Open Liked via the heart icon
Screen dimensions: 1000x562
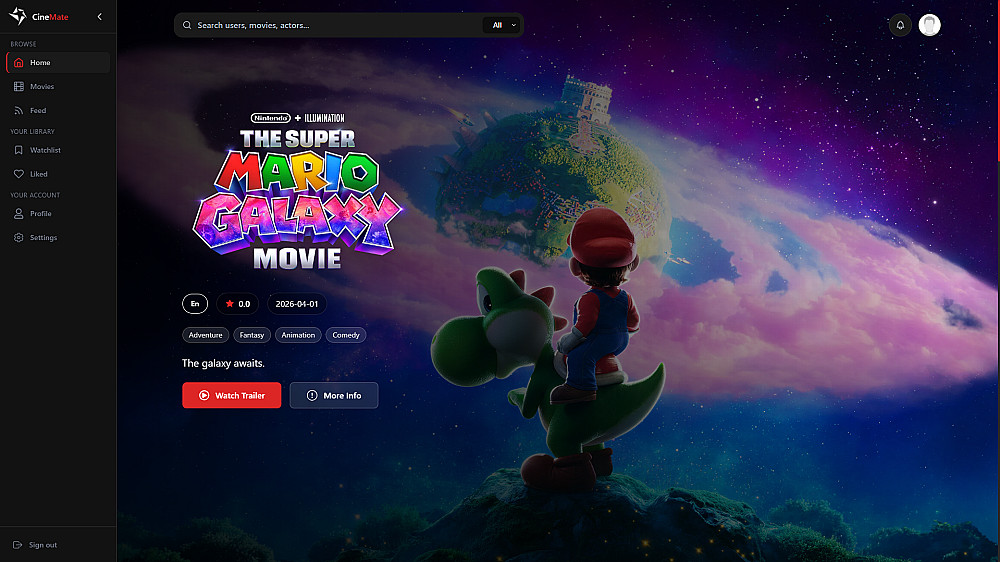tap(18, 174)
